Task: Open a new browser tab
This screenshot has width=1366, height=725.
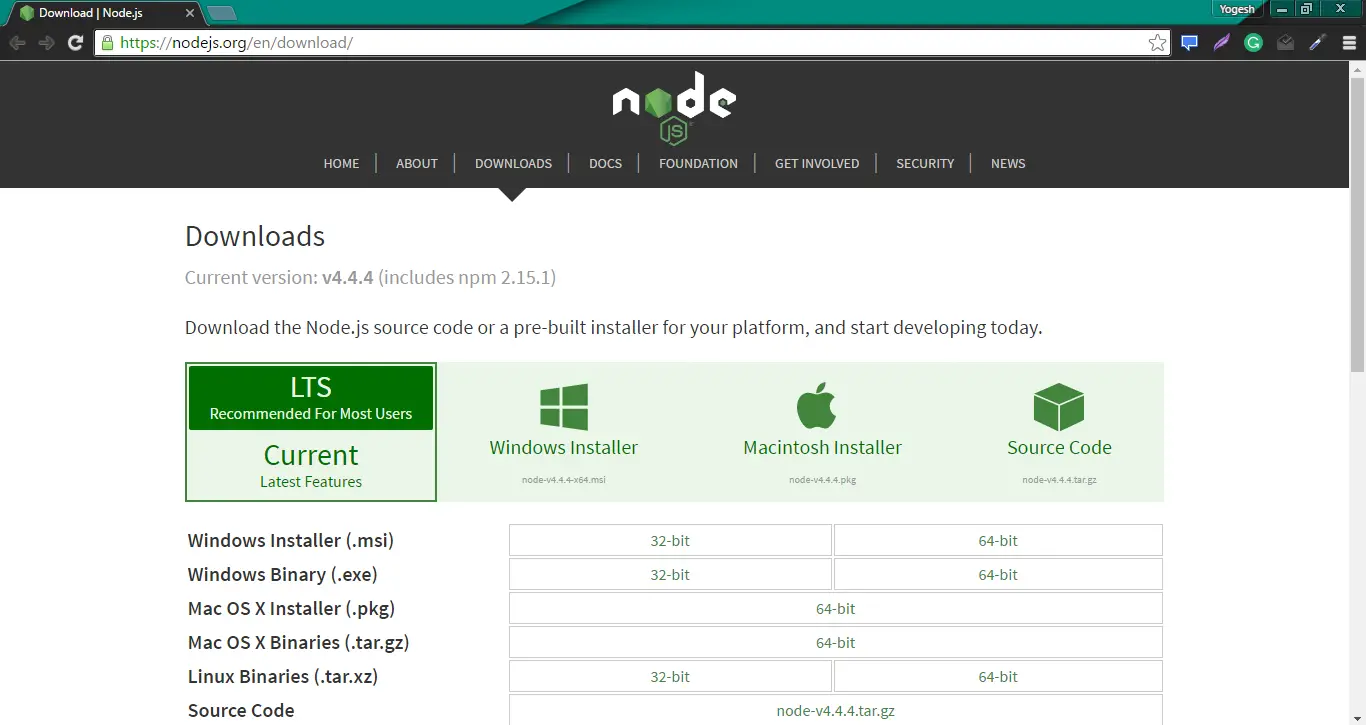Action: tap(221, 13)
